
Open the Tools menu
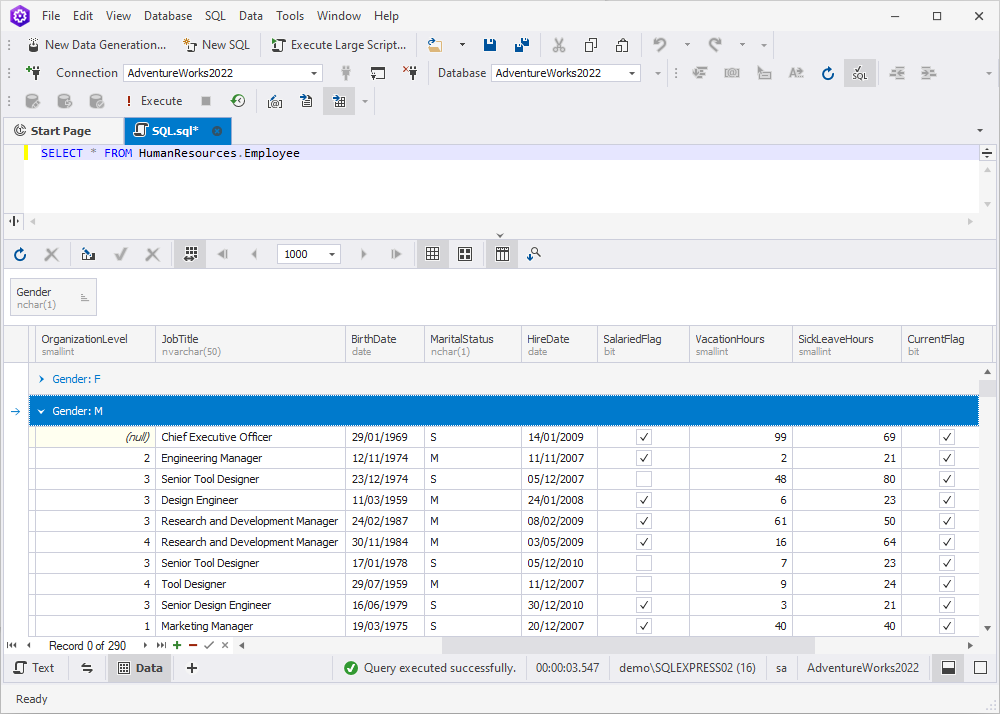[290, 16]
